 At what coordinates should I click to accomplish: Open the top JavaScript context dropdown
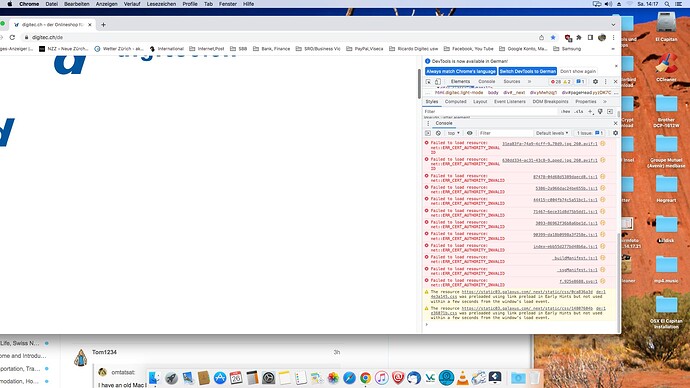(x=453, y=133)
